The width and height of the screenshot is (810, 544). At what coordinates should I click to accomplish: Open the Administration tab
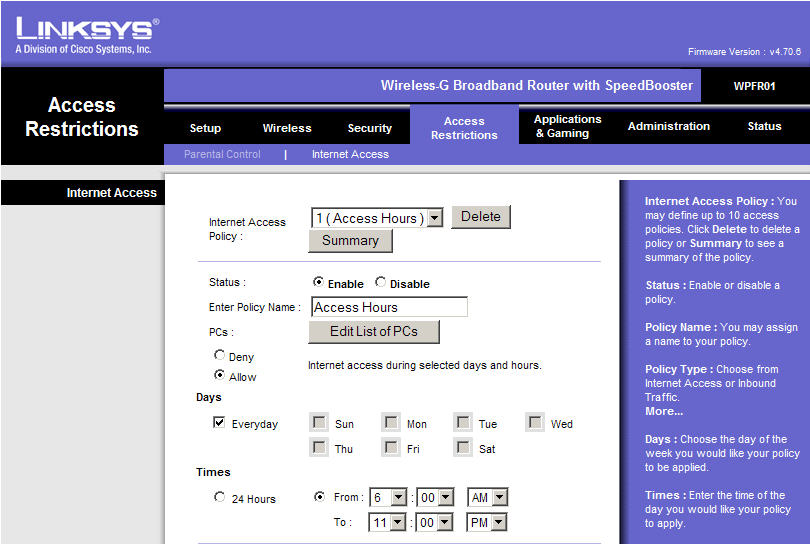[x=668, y=126]
